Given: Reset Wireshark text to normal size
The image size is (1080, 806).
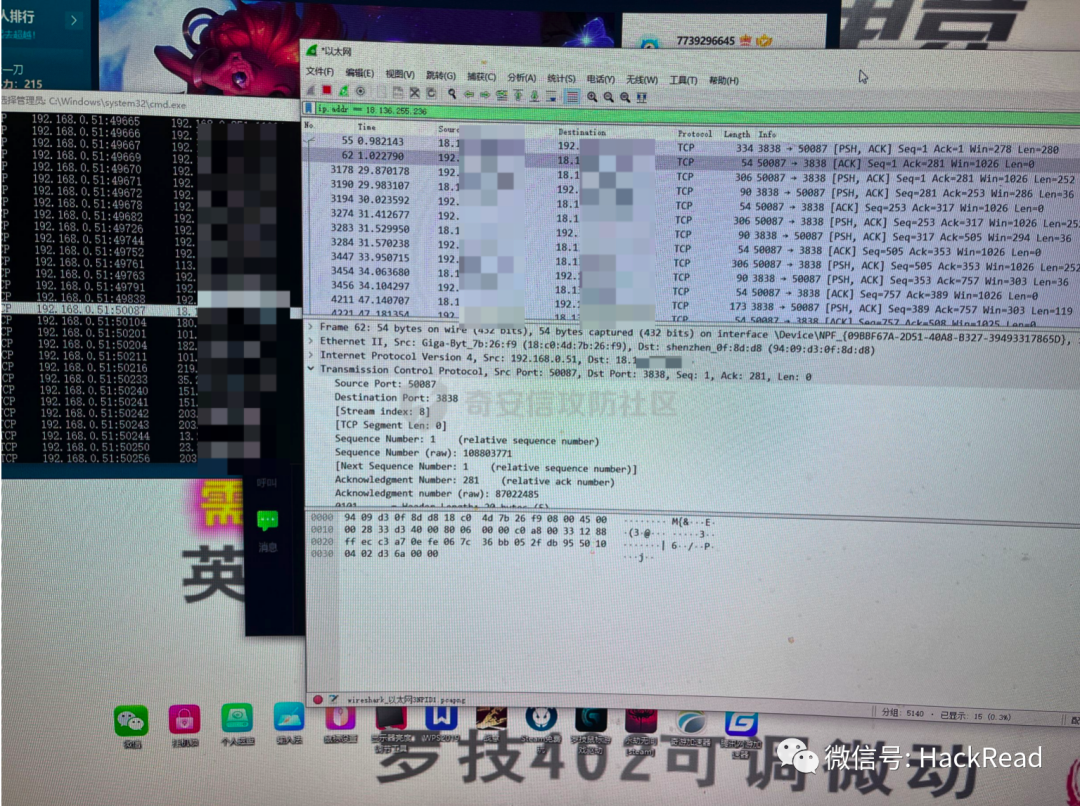Looking at the screenshot, I should click(625, 98).
